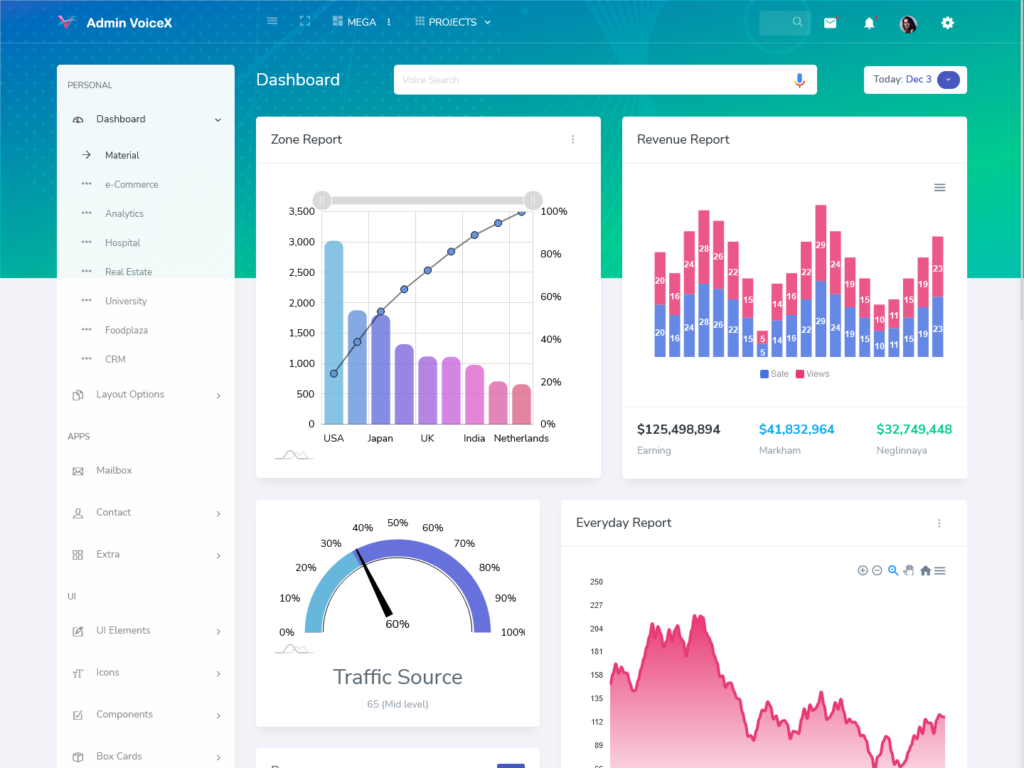Click the USA bar in Zone Report
Viewport: 1024px width, 768px height.
coord(334,332)
